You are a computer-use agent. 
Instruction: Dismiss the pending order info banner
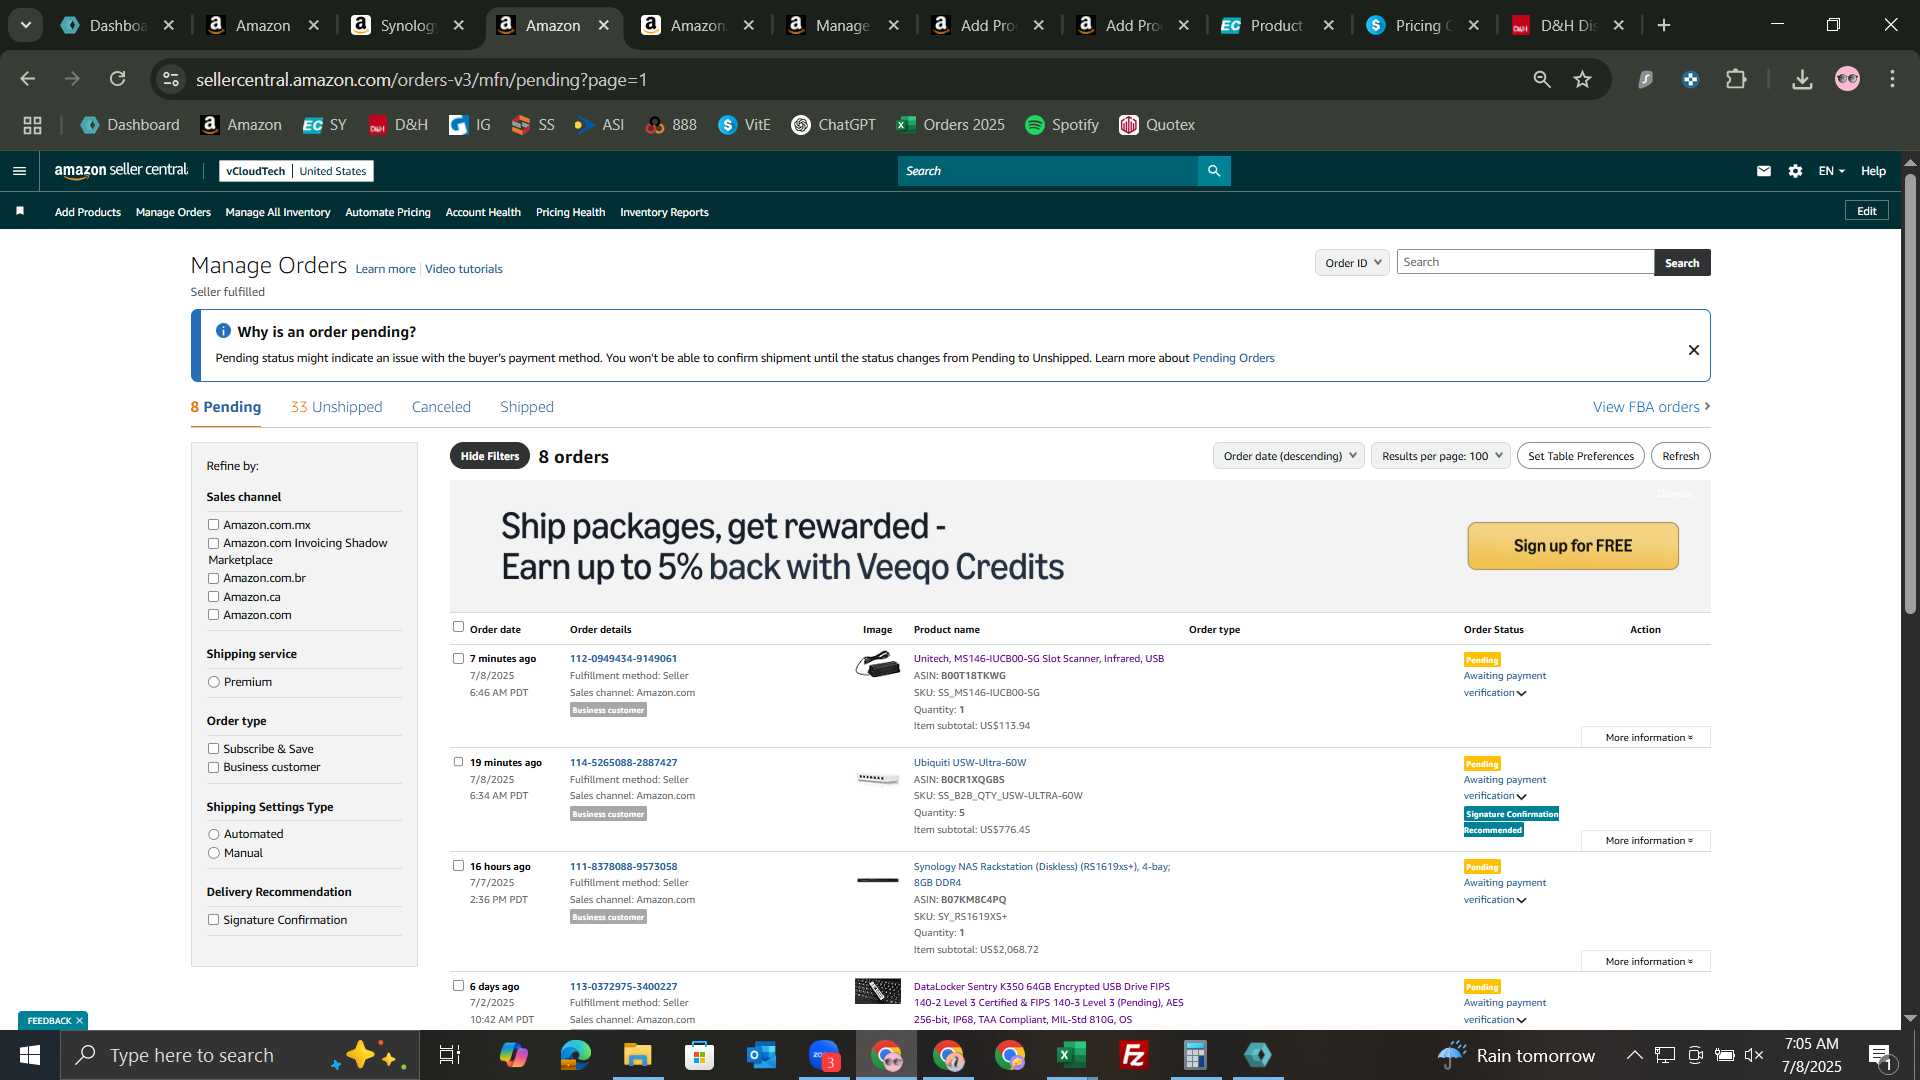(x=1694, y=350)
